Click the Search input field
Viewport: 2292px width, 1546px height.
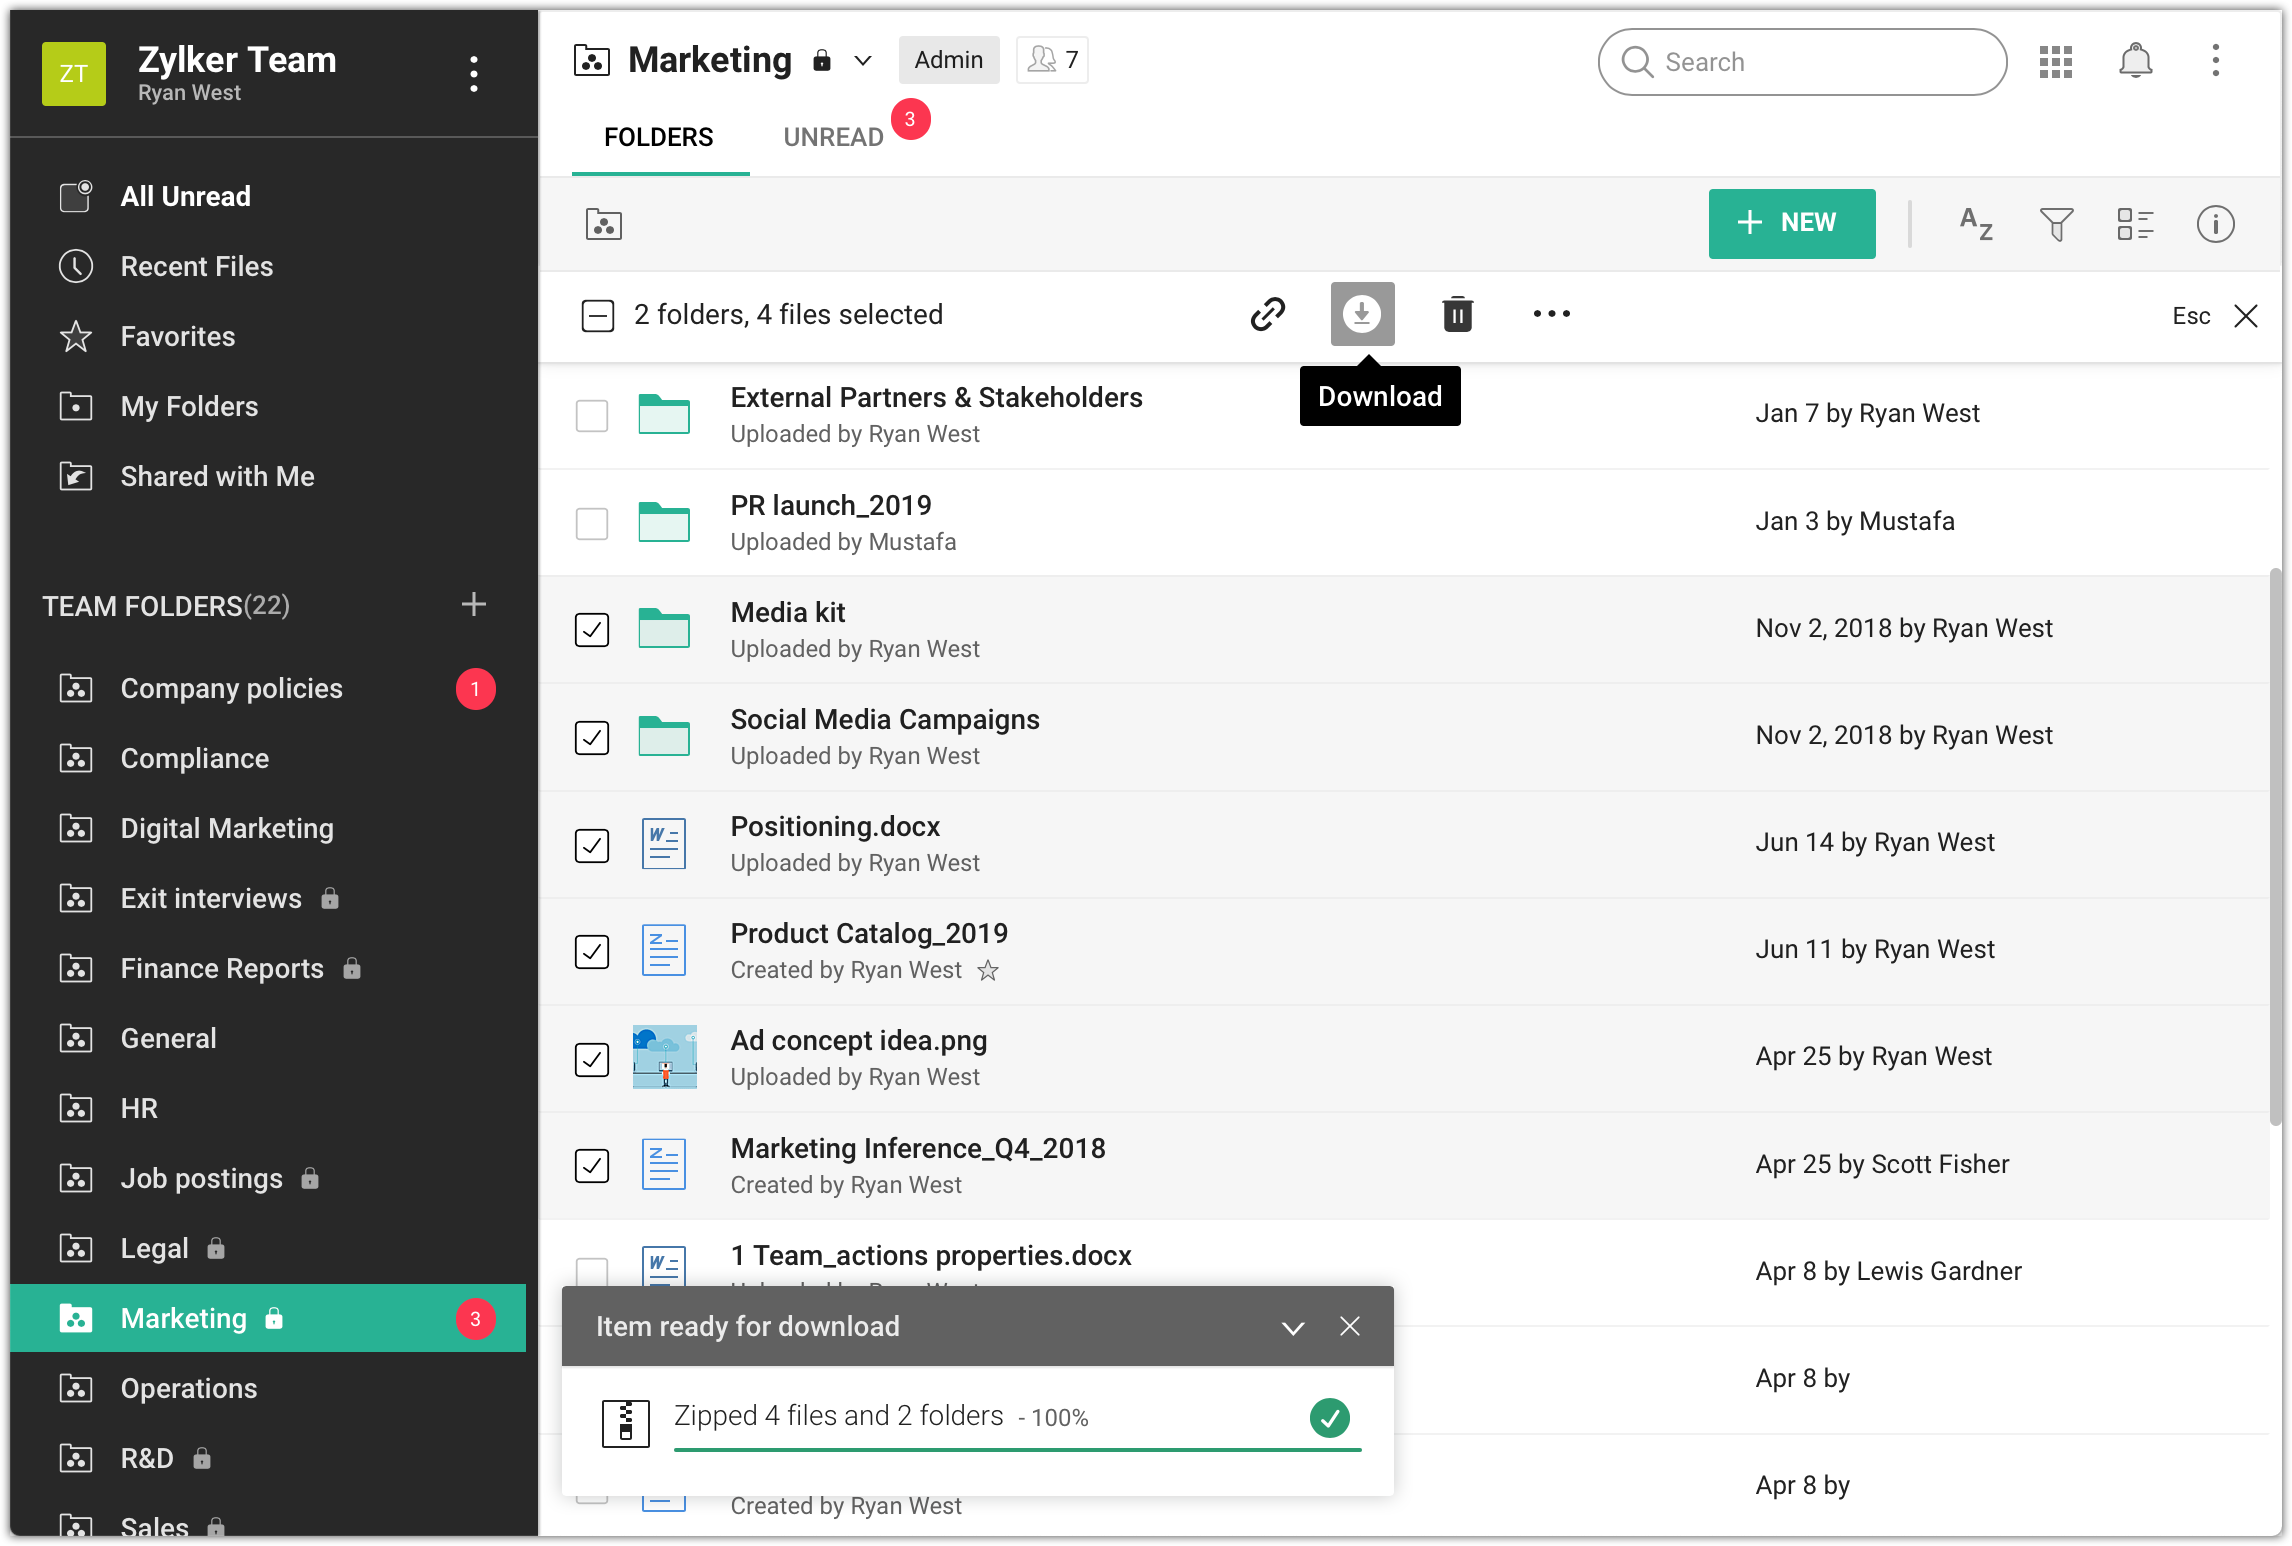click(1802, 62)
